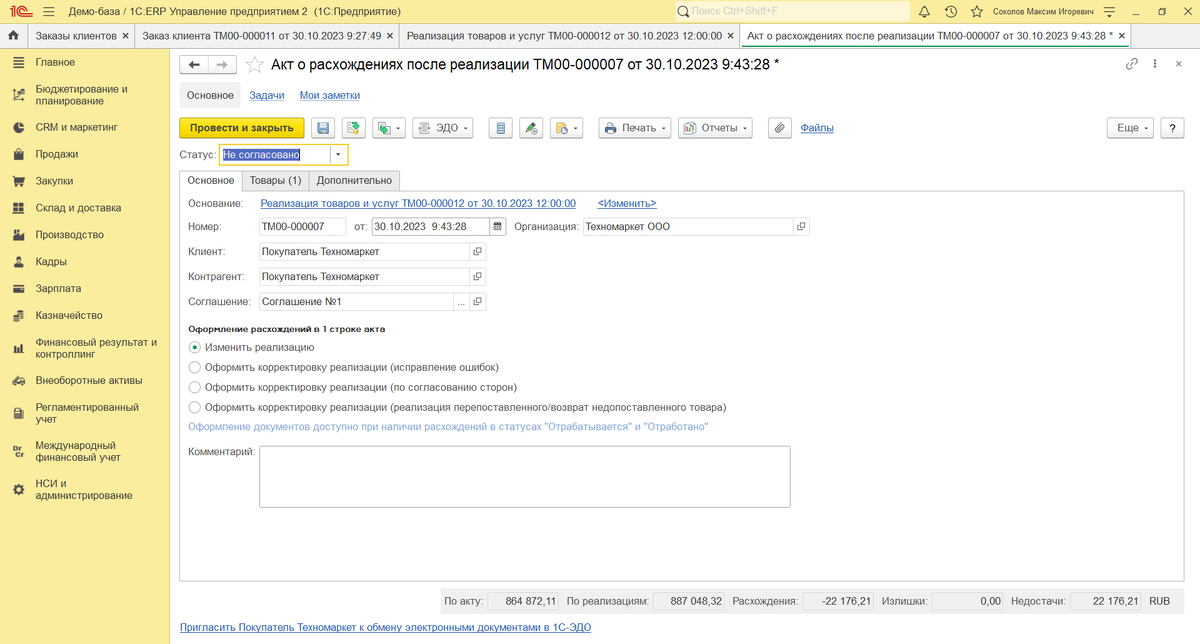Post the document icon button
The image size is (1200, 644).
click(x=353, y=128)
